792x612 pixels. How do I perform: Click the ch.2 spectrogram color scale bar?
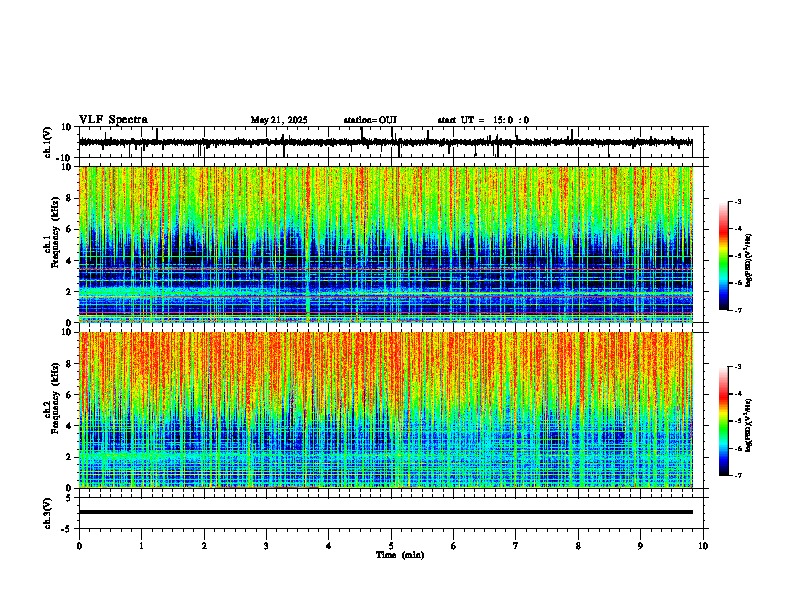point(724,421)
